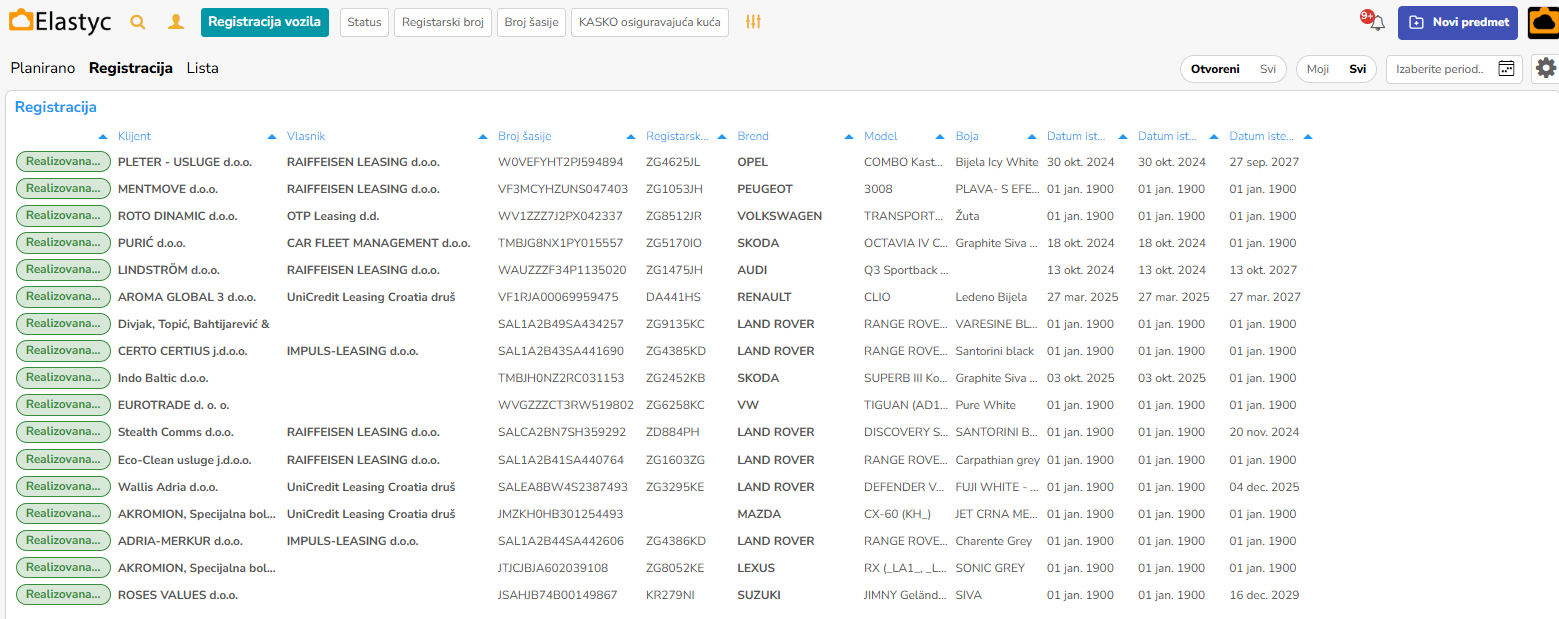Viewport: 1559px width, 619px height.
Task: Select client Eco-Clean usluge j.d.o.o.
Action: click(185, 460)
